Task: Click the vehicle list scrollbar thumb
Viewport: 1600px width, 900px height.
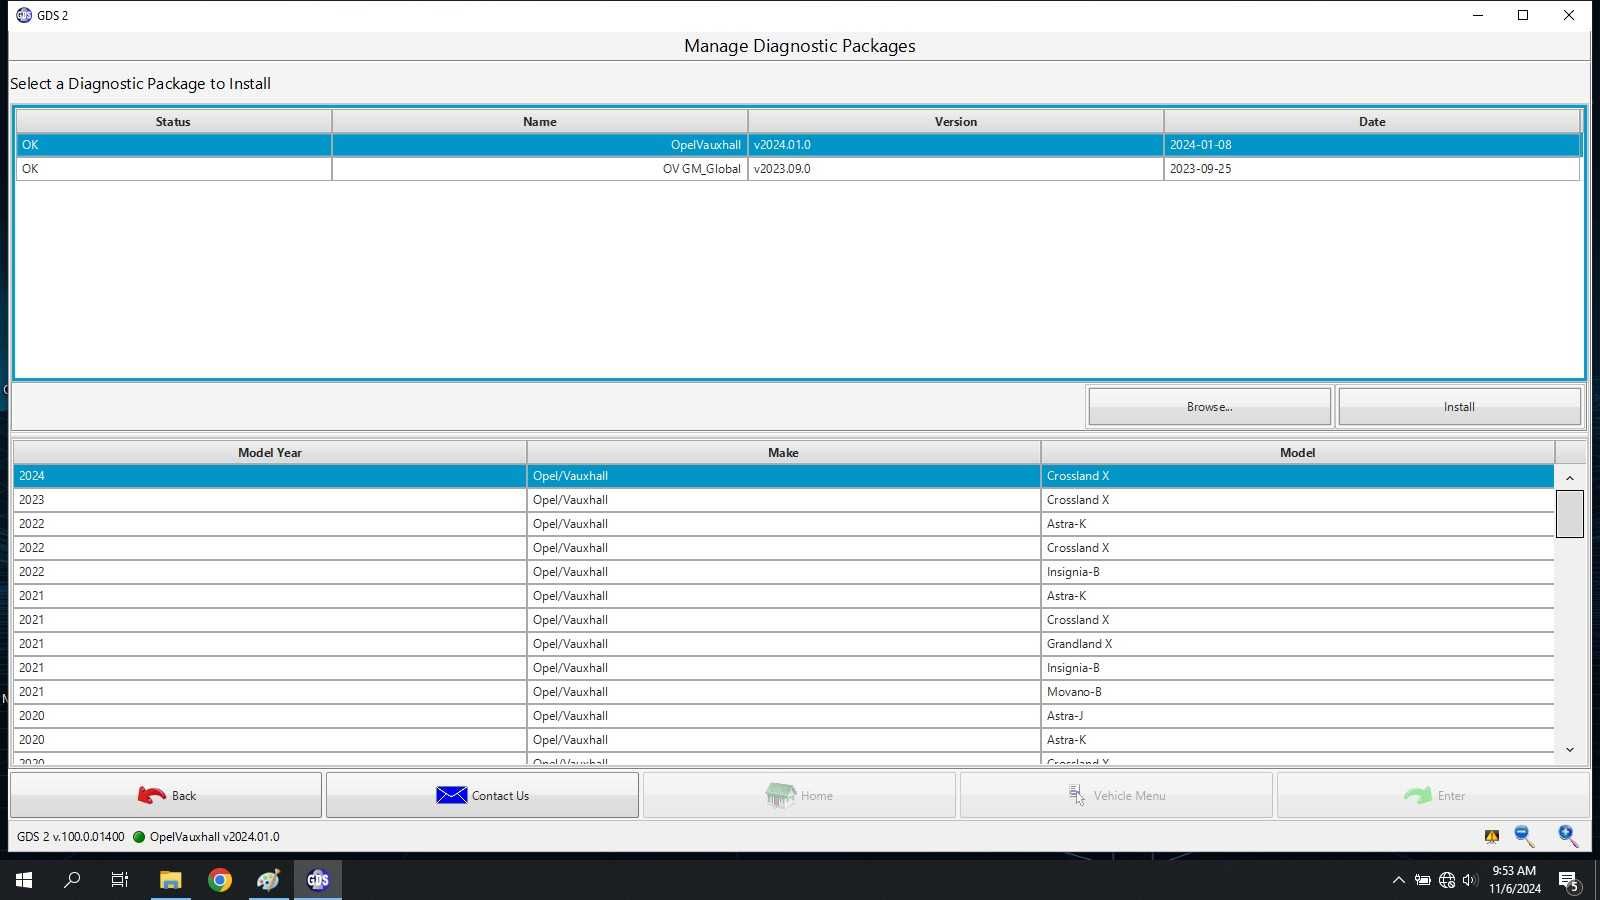Action: [1570, 513]
